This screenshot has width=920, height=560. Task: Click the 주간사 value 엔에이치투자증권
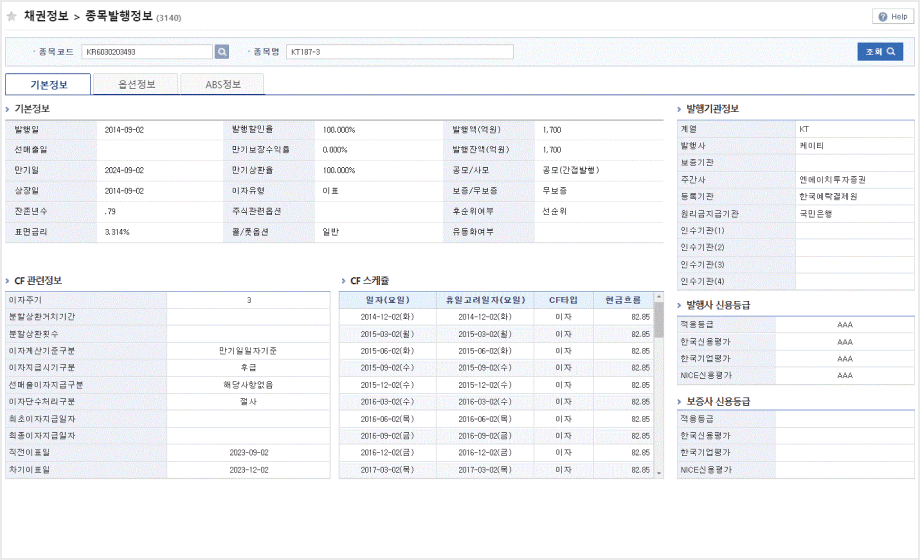coord(833,180)
